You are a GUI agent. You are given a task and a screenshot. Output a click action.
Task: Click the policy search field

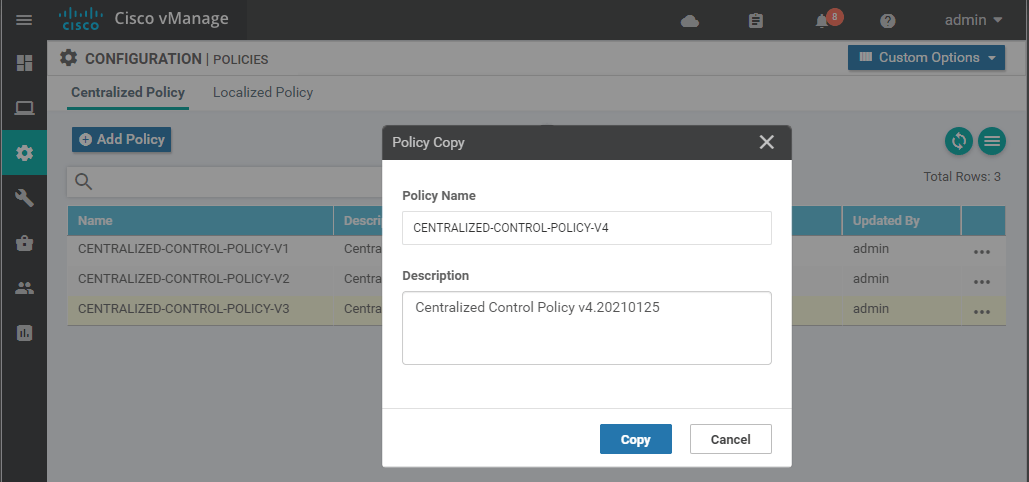pyautogui.click(x=226, y=182)
